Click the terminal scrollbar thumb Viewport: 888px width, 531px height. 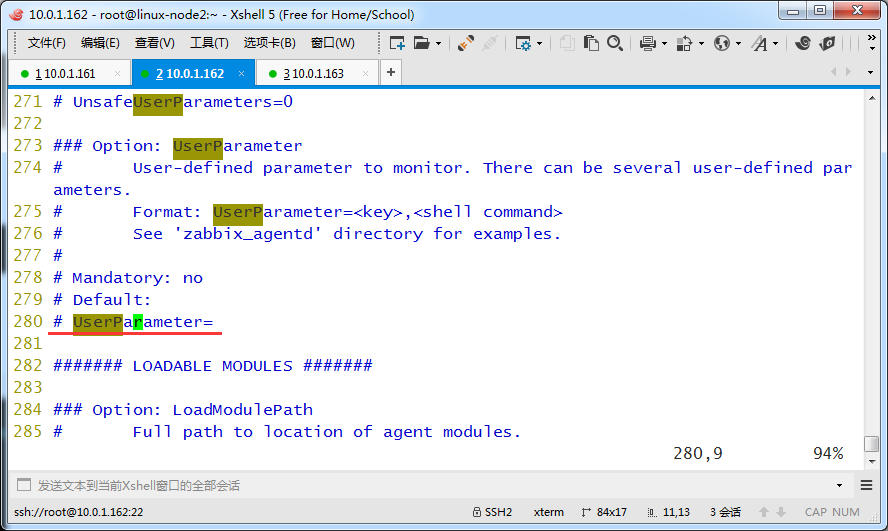[872, 443]
